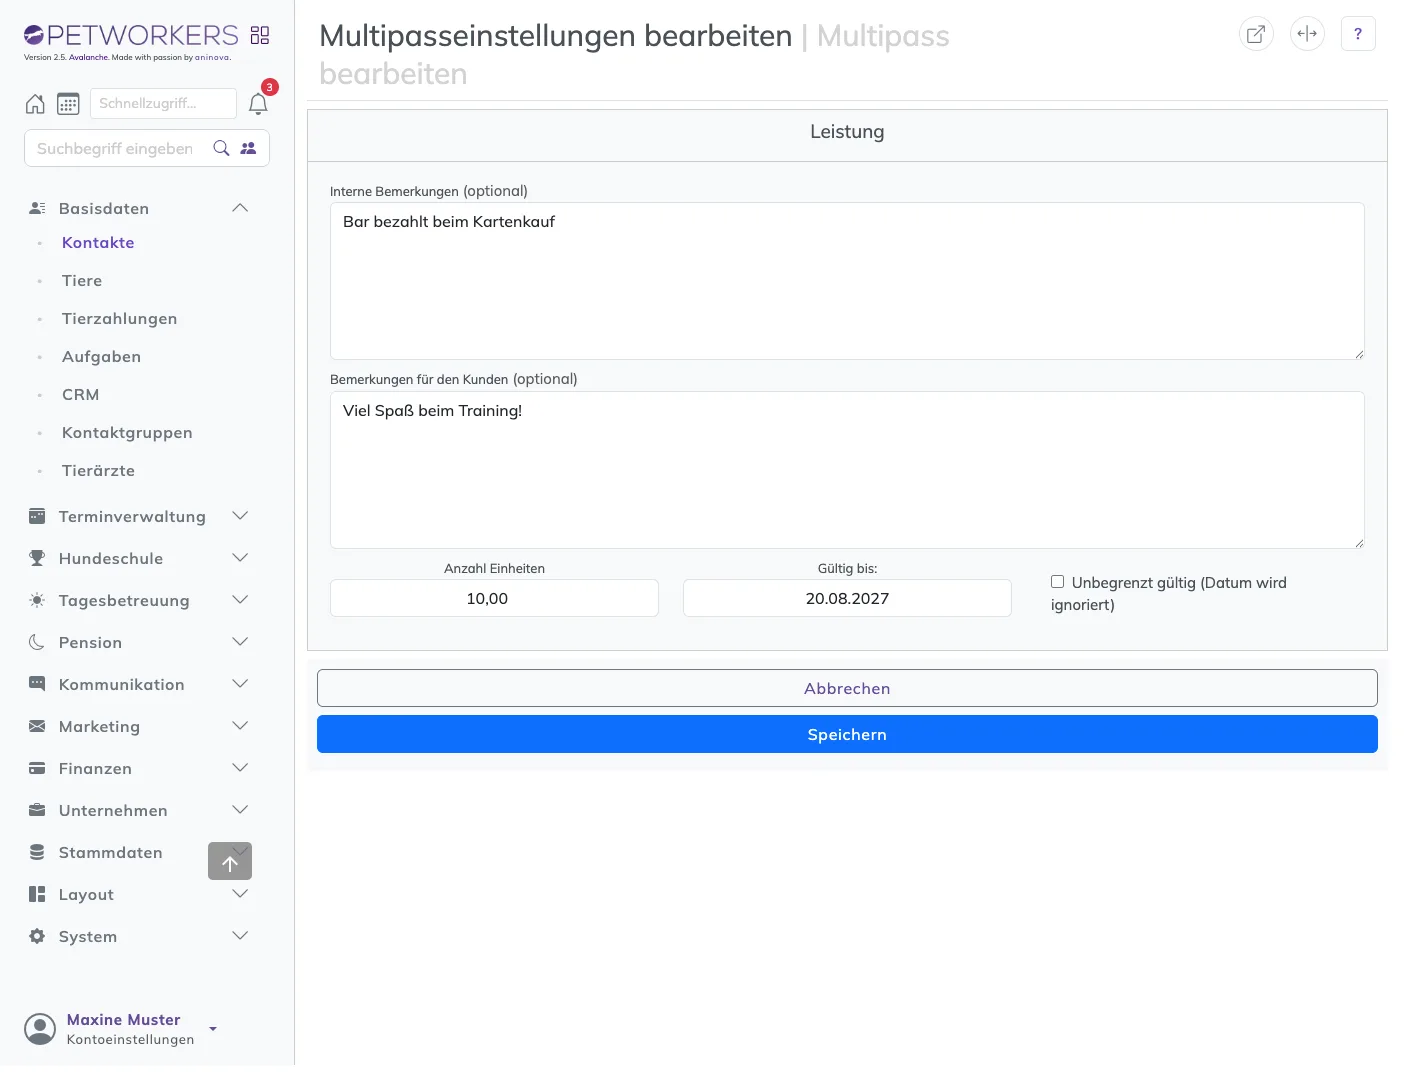Image resolution: width=1416 pixels, height=1081 pixels.
Task: Click the contacts people icon in search box
Action: [249, 148]
